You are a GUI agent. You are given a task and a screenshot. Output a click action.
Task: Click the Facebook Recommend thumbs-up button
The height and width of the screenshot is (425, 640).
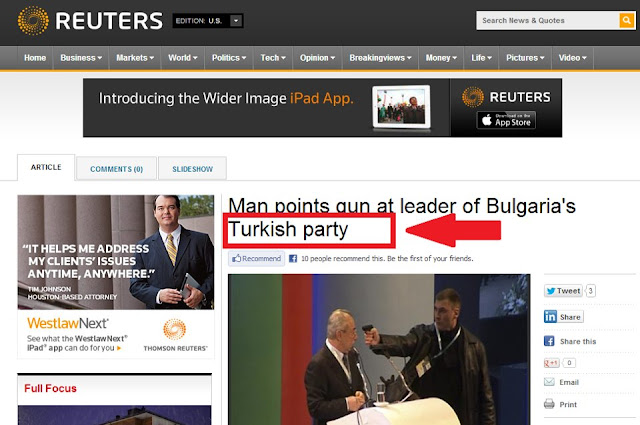coord(256,258)
